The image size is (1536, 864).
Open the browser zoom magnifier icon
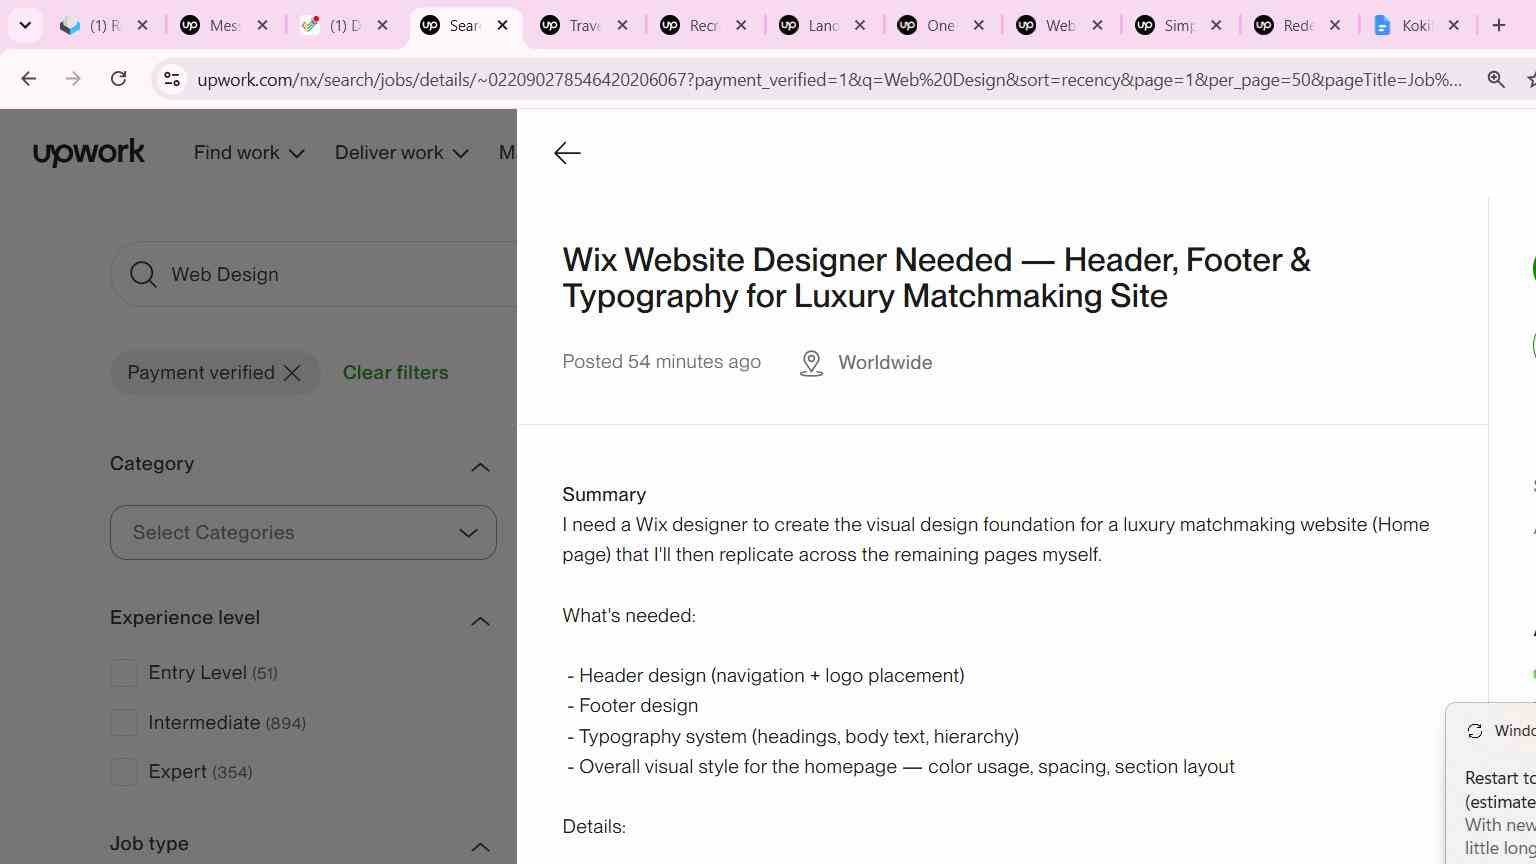click(x=1496, y=79)
